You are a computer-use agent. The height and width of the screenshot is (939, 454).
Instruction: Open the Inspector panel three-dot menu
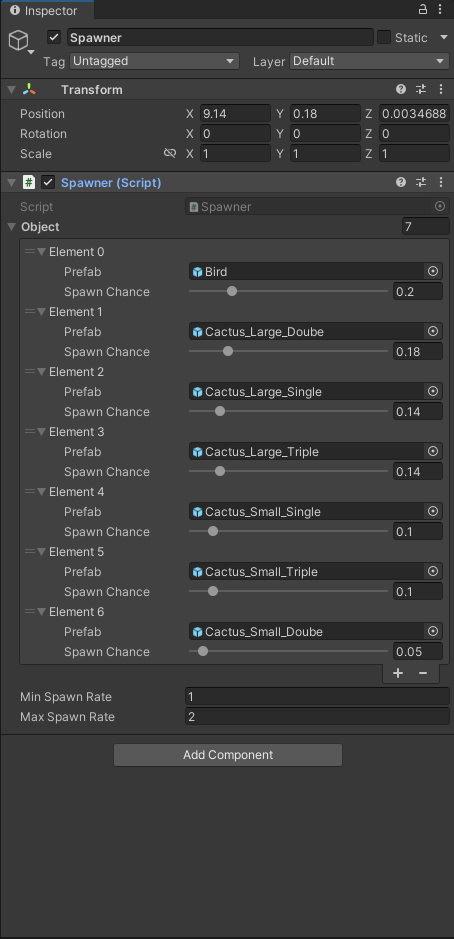click(440, 9)
